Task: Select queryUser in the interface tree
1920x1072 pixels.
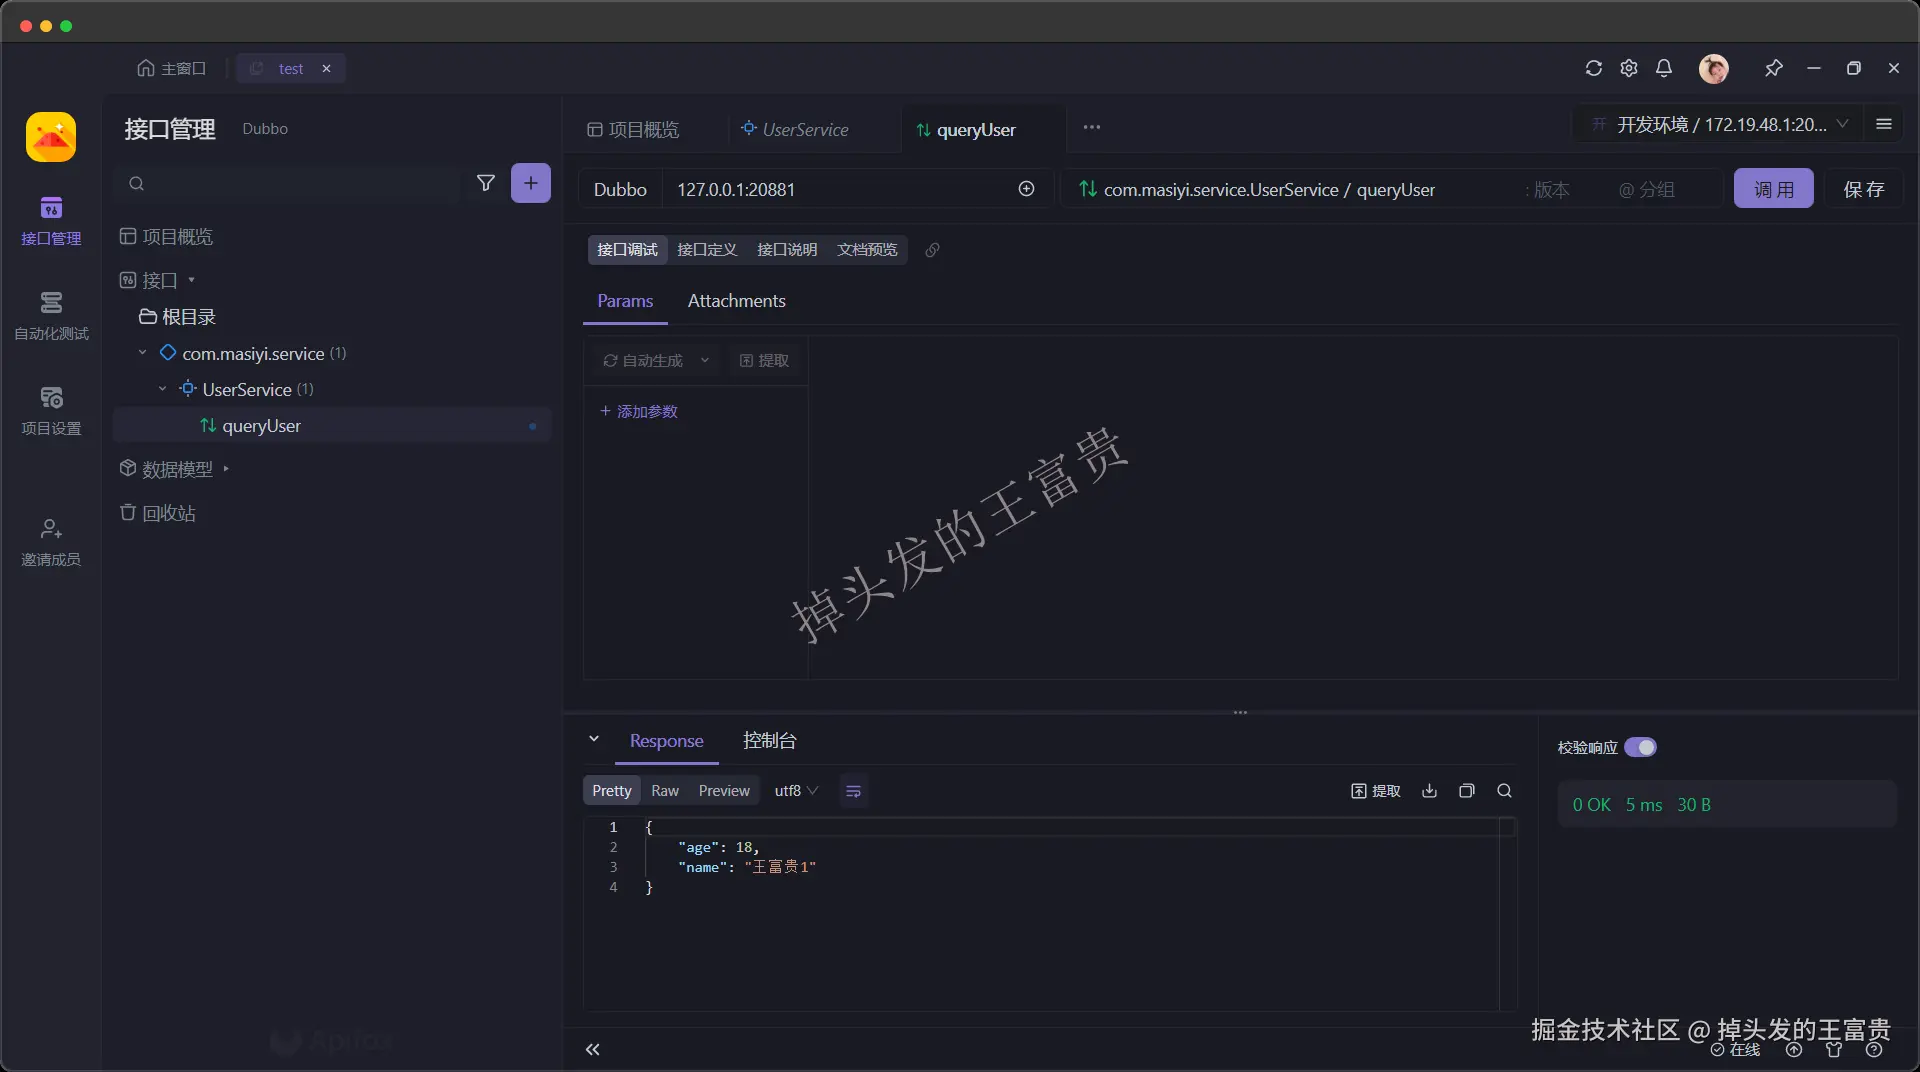Action: pos(332,425)
